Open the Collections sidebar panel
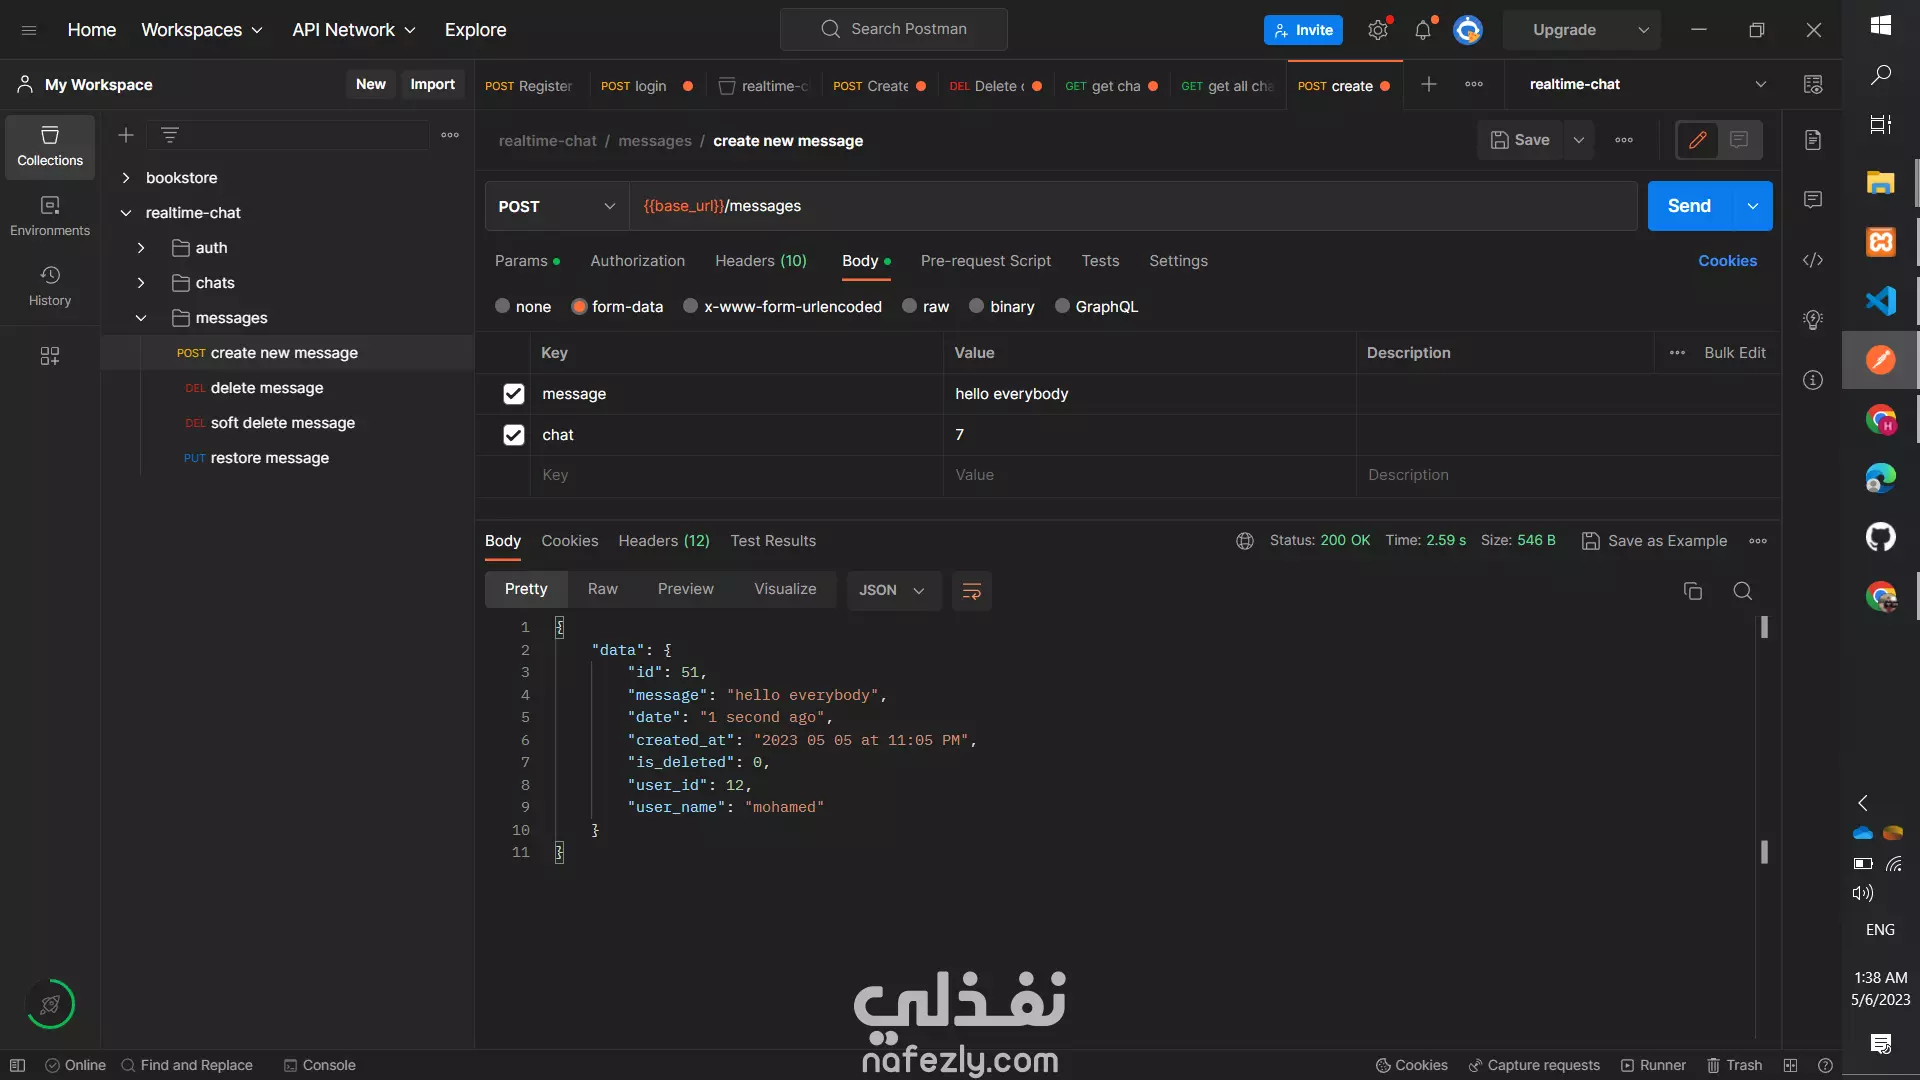 50,146
